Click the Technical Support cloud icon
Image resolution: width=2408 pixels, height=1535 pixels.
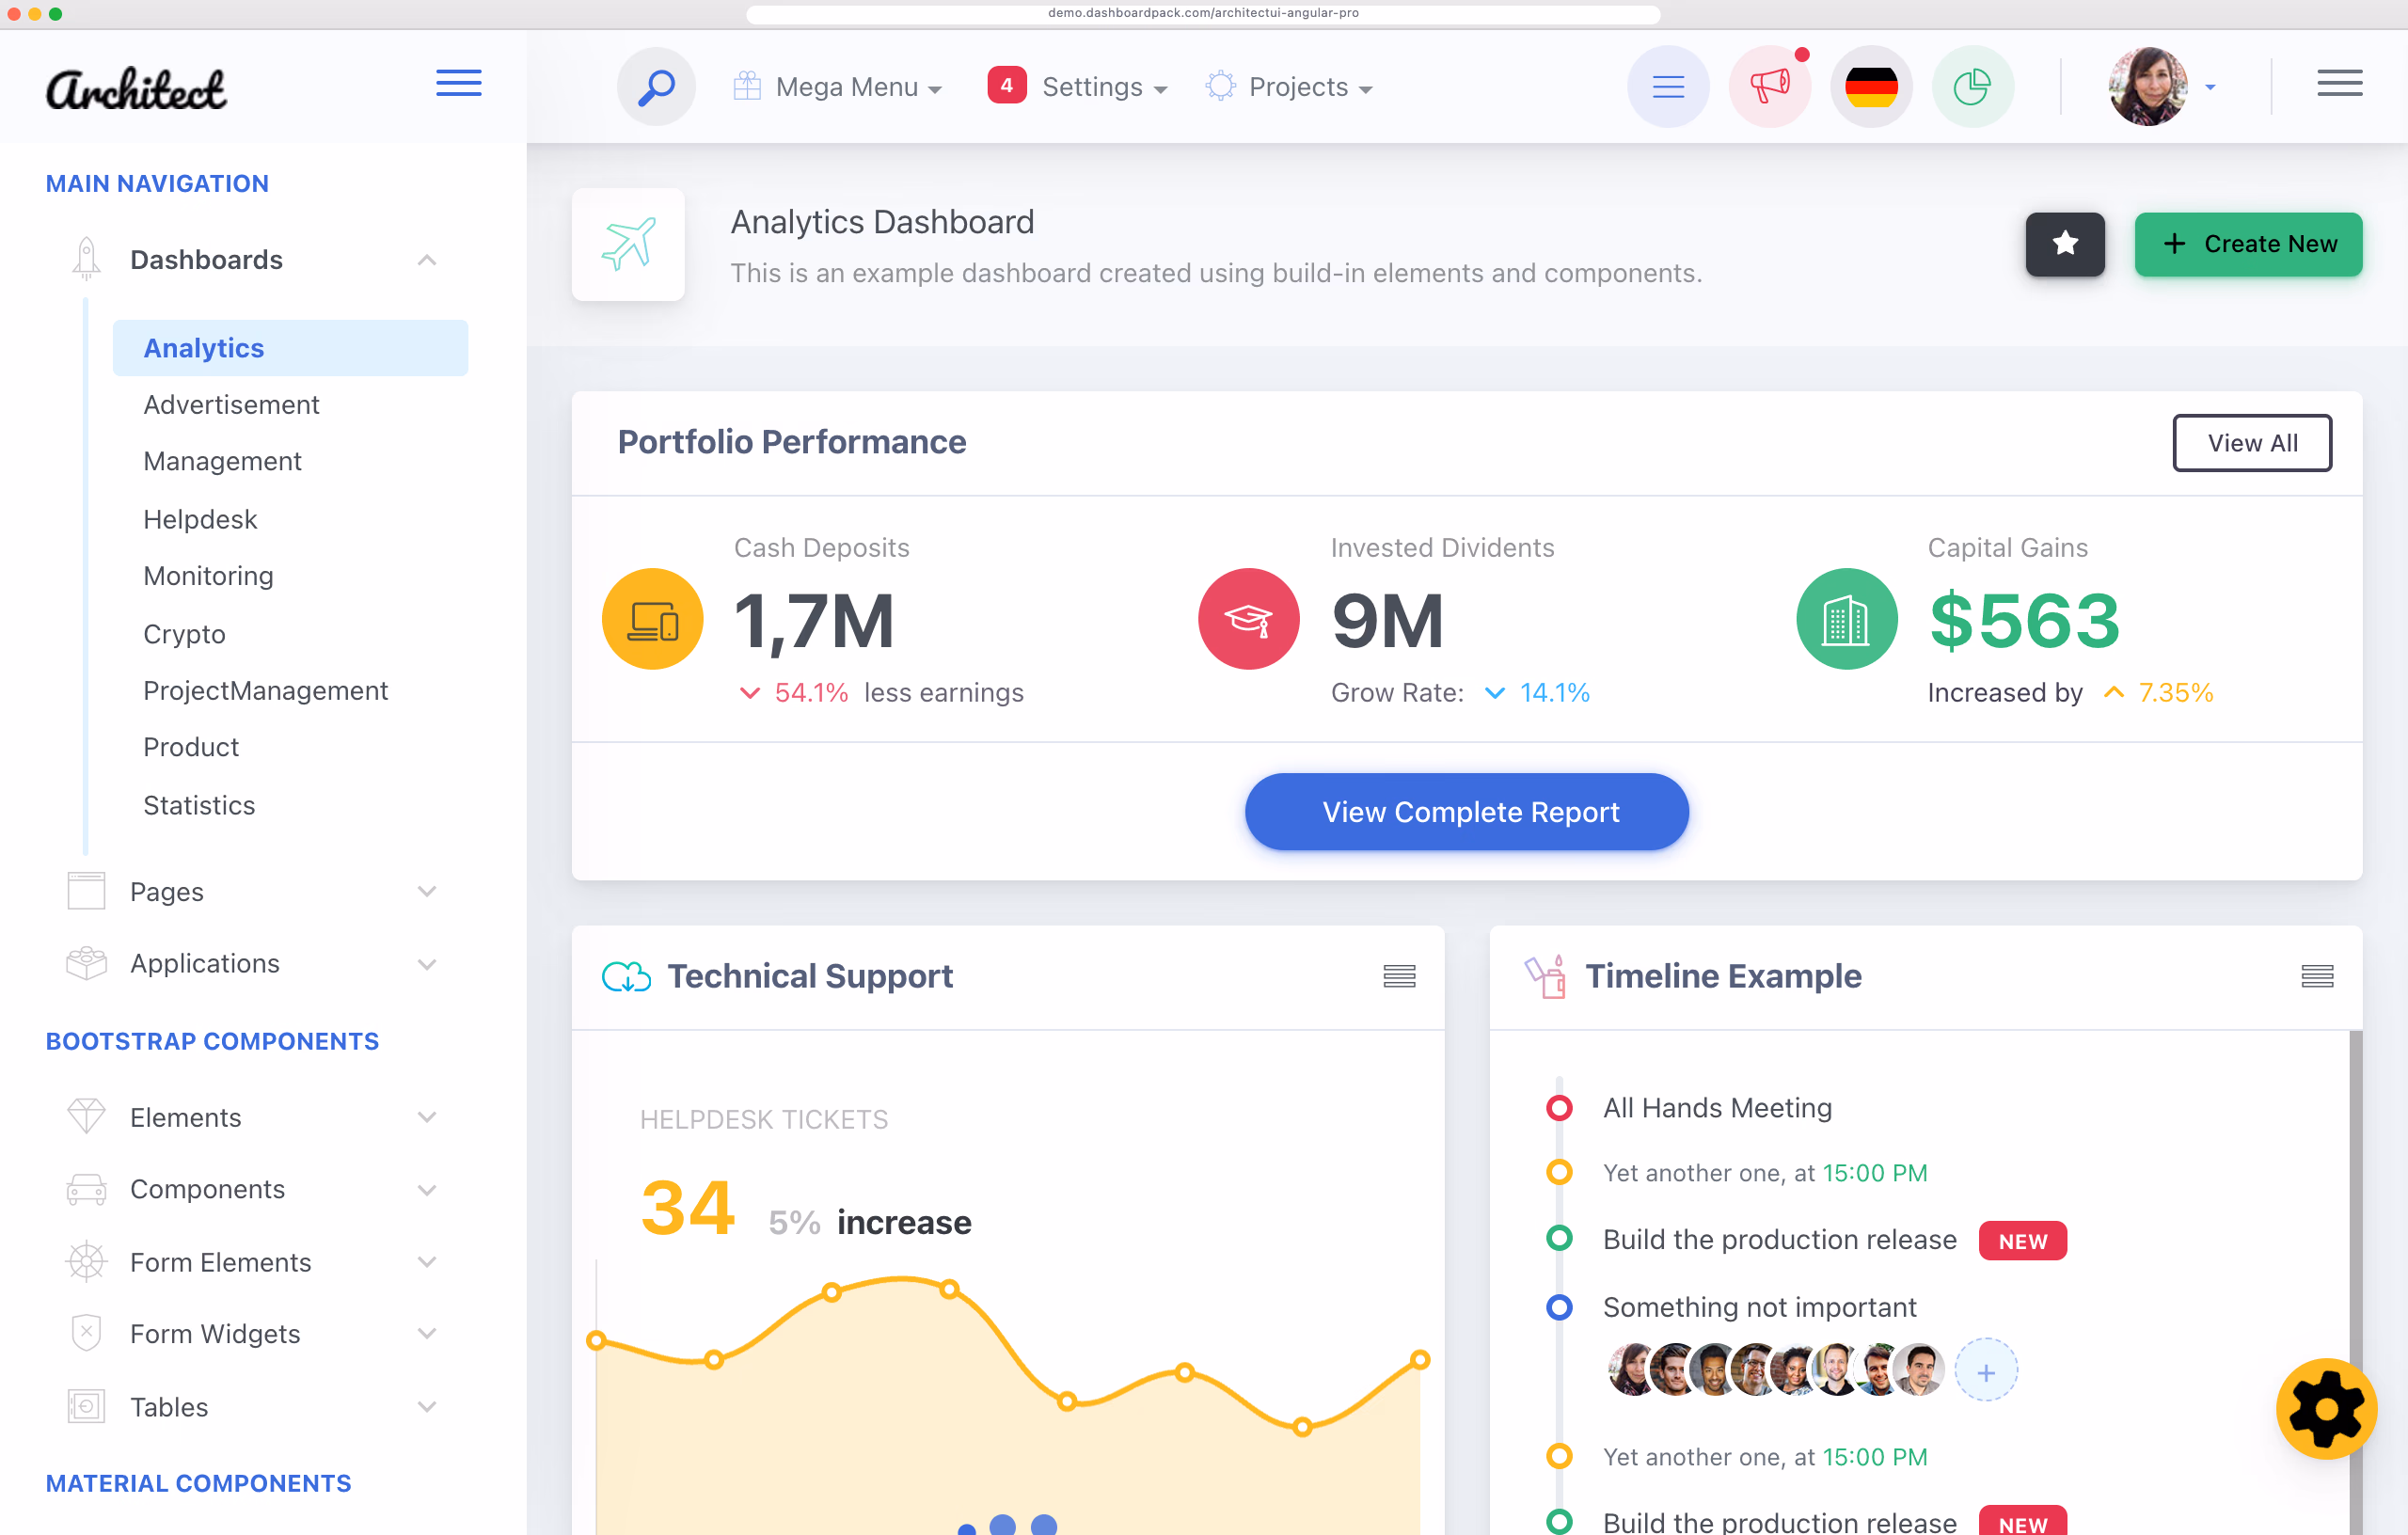tap(626, 976)
